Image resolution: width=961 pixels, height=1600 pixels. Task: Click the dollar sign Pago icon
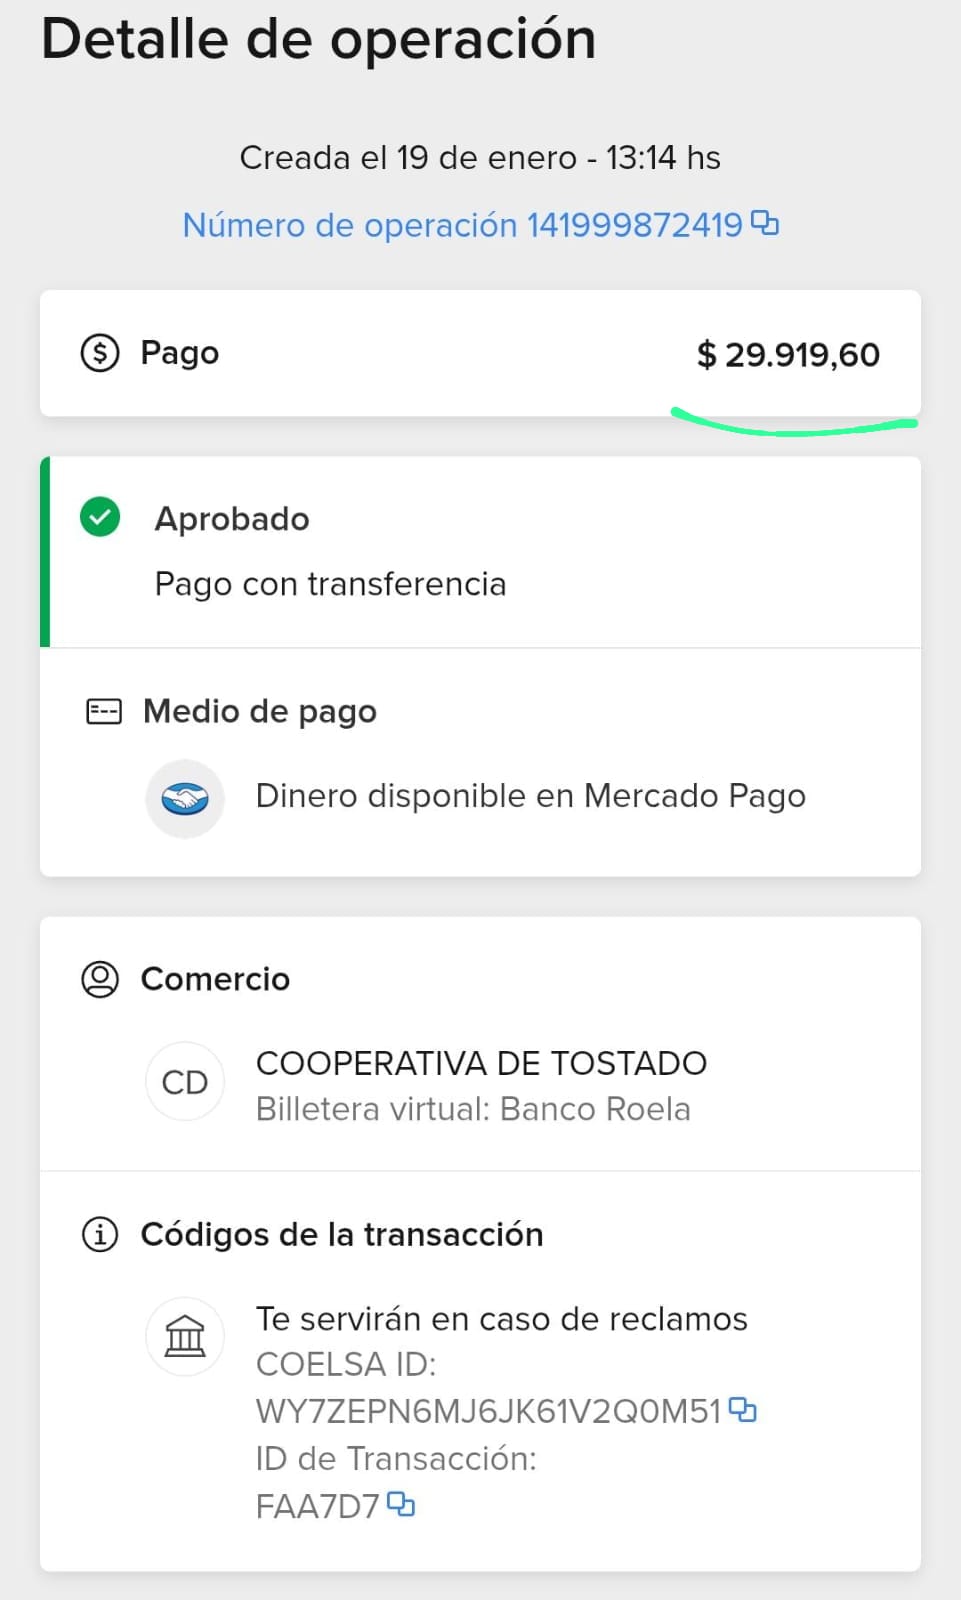pyautogui.click(x=100, y=353)
